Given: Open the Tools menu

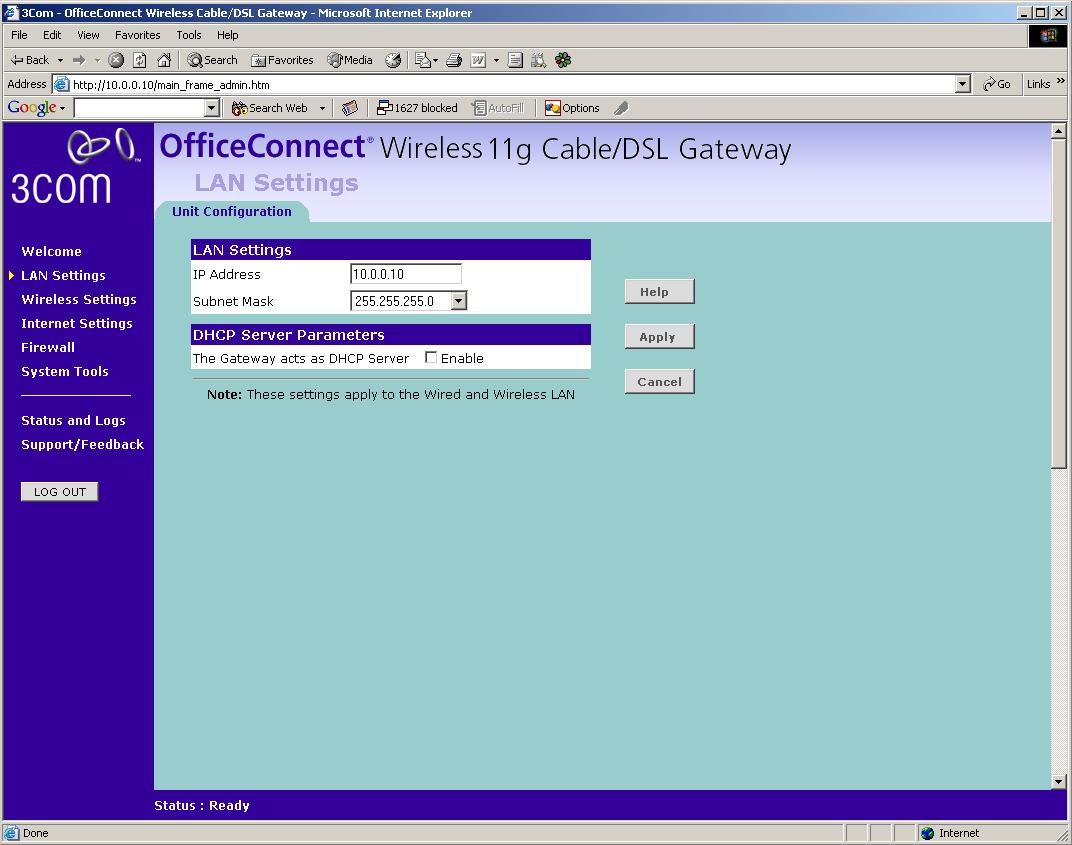Looking at the screenshot, I should (x=189, y=35).
